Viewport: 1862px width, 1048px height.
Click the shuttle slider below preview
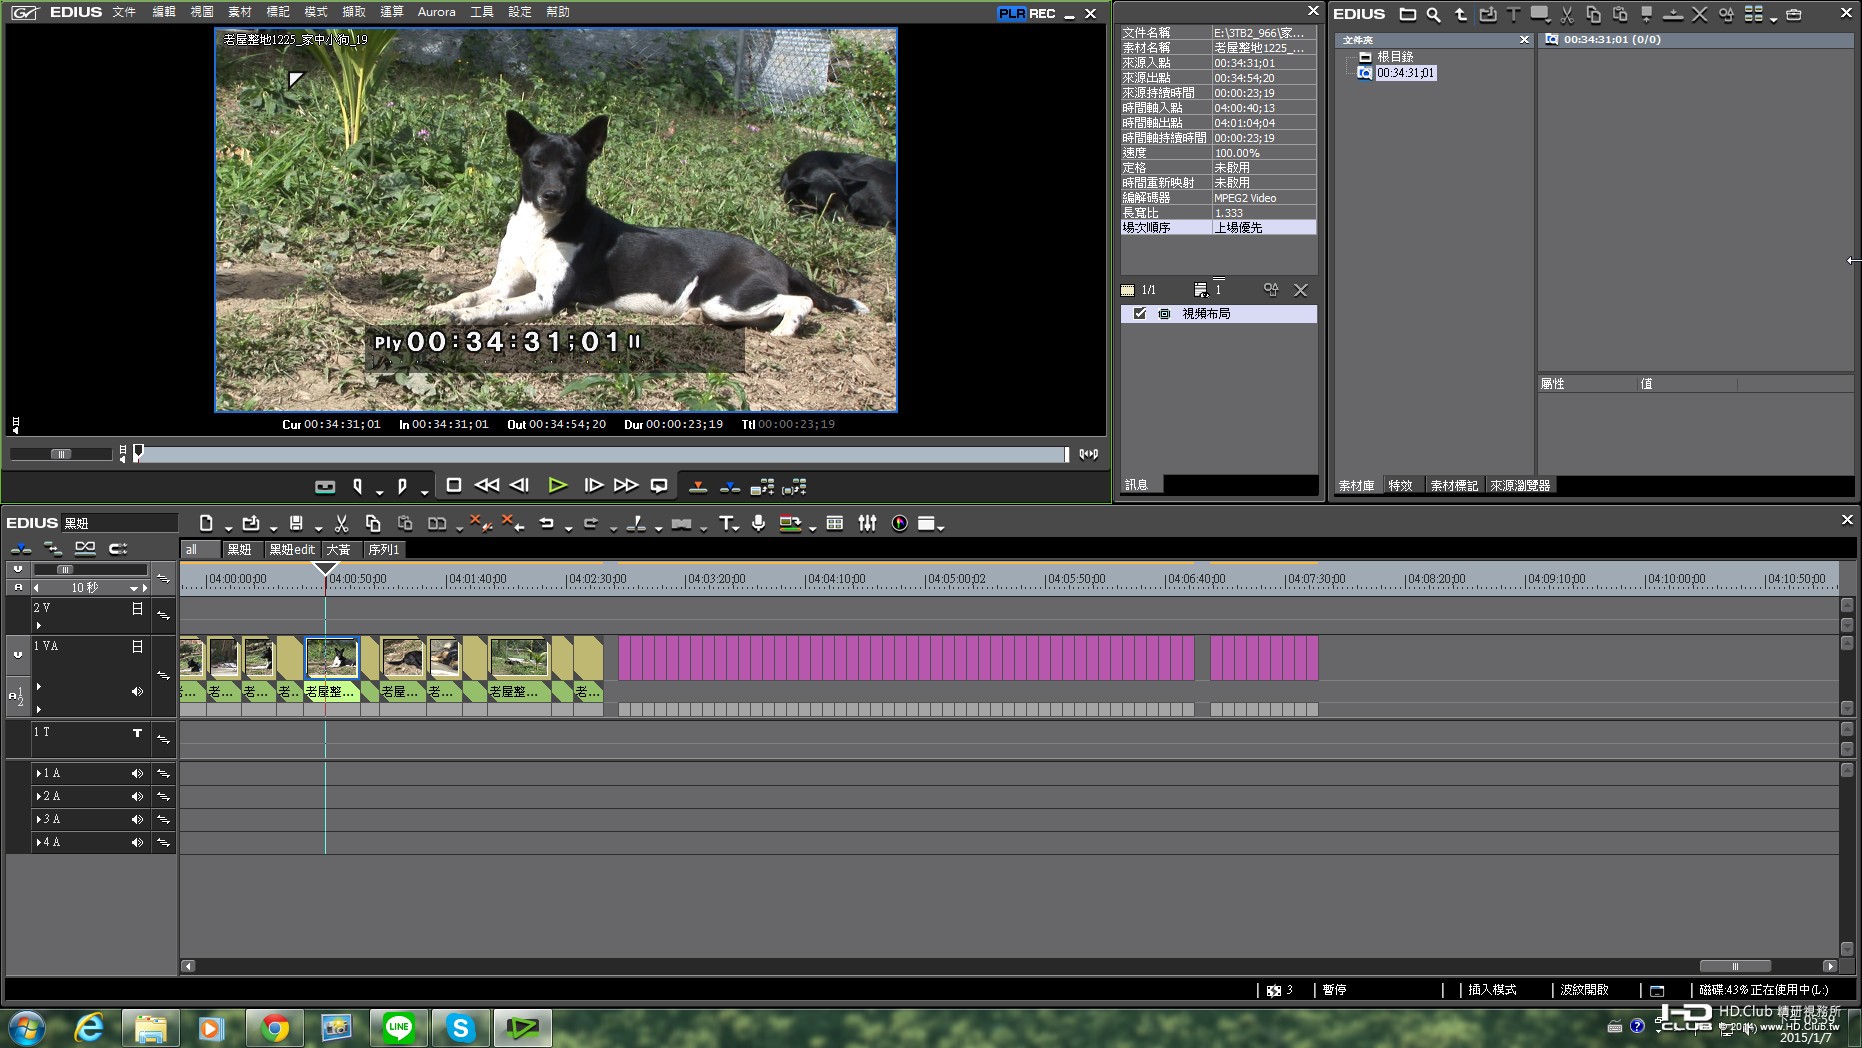tap(61, 454)
